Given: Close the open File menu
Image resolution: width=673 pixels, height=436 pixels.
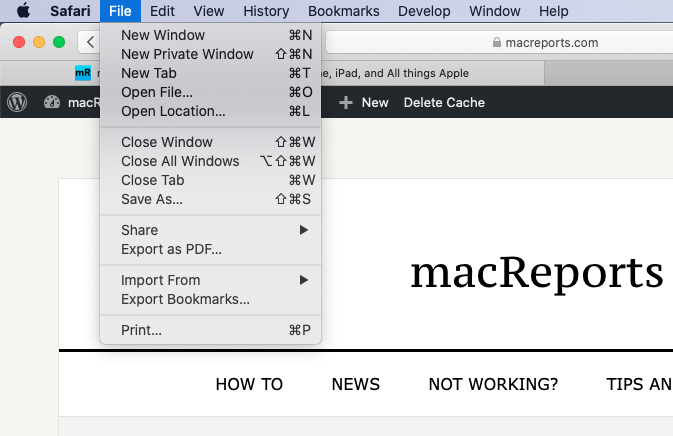Looking at the screenshot, I should point(120,11).
